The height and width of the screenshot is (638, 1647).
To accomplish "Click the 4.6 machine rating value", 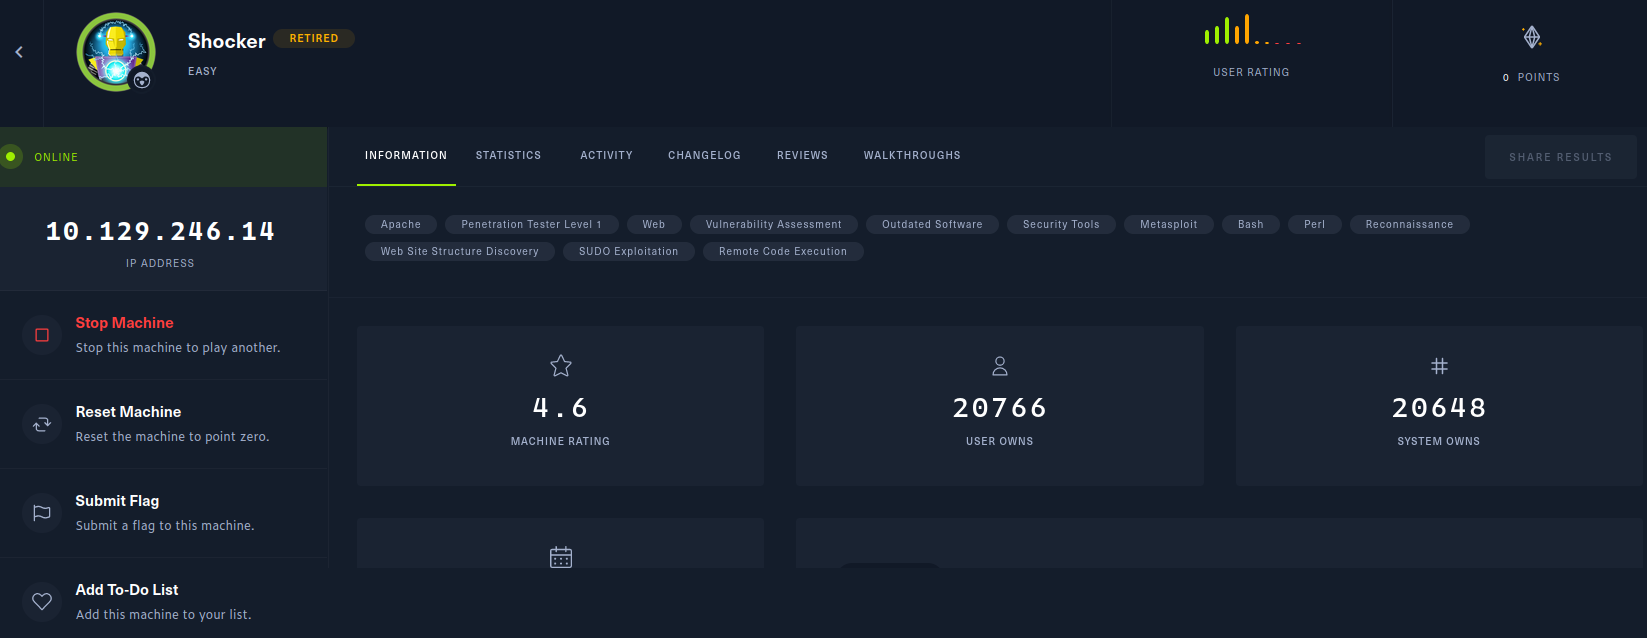I will [561, 408].
